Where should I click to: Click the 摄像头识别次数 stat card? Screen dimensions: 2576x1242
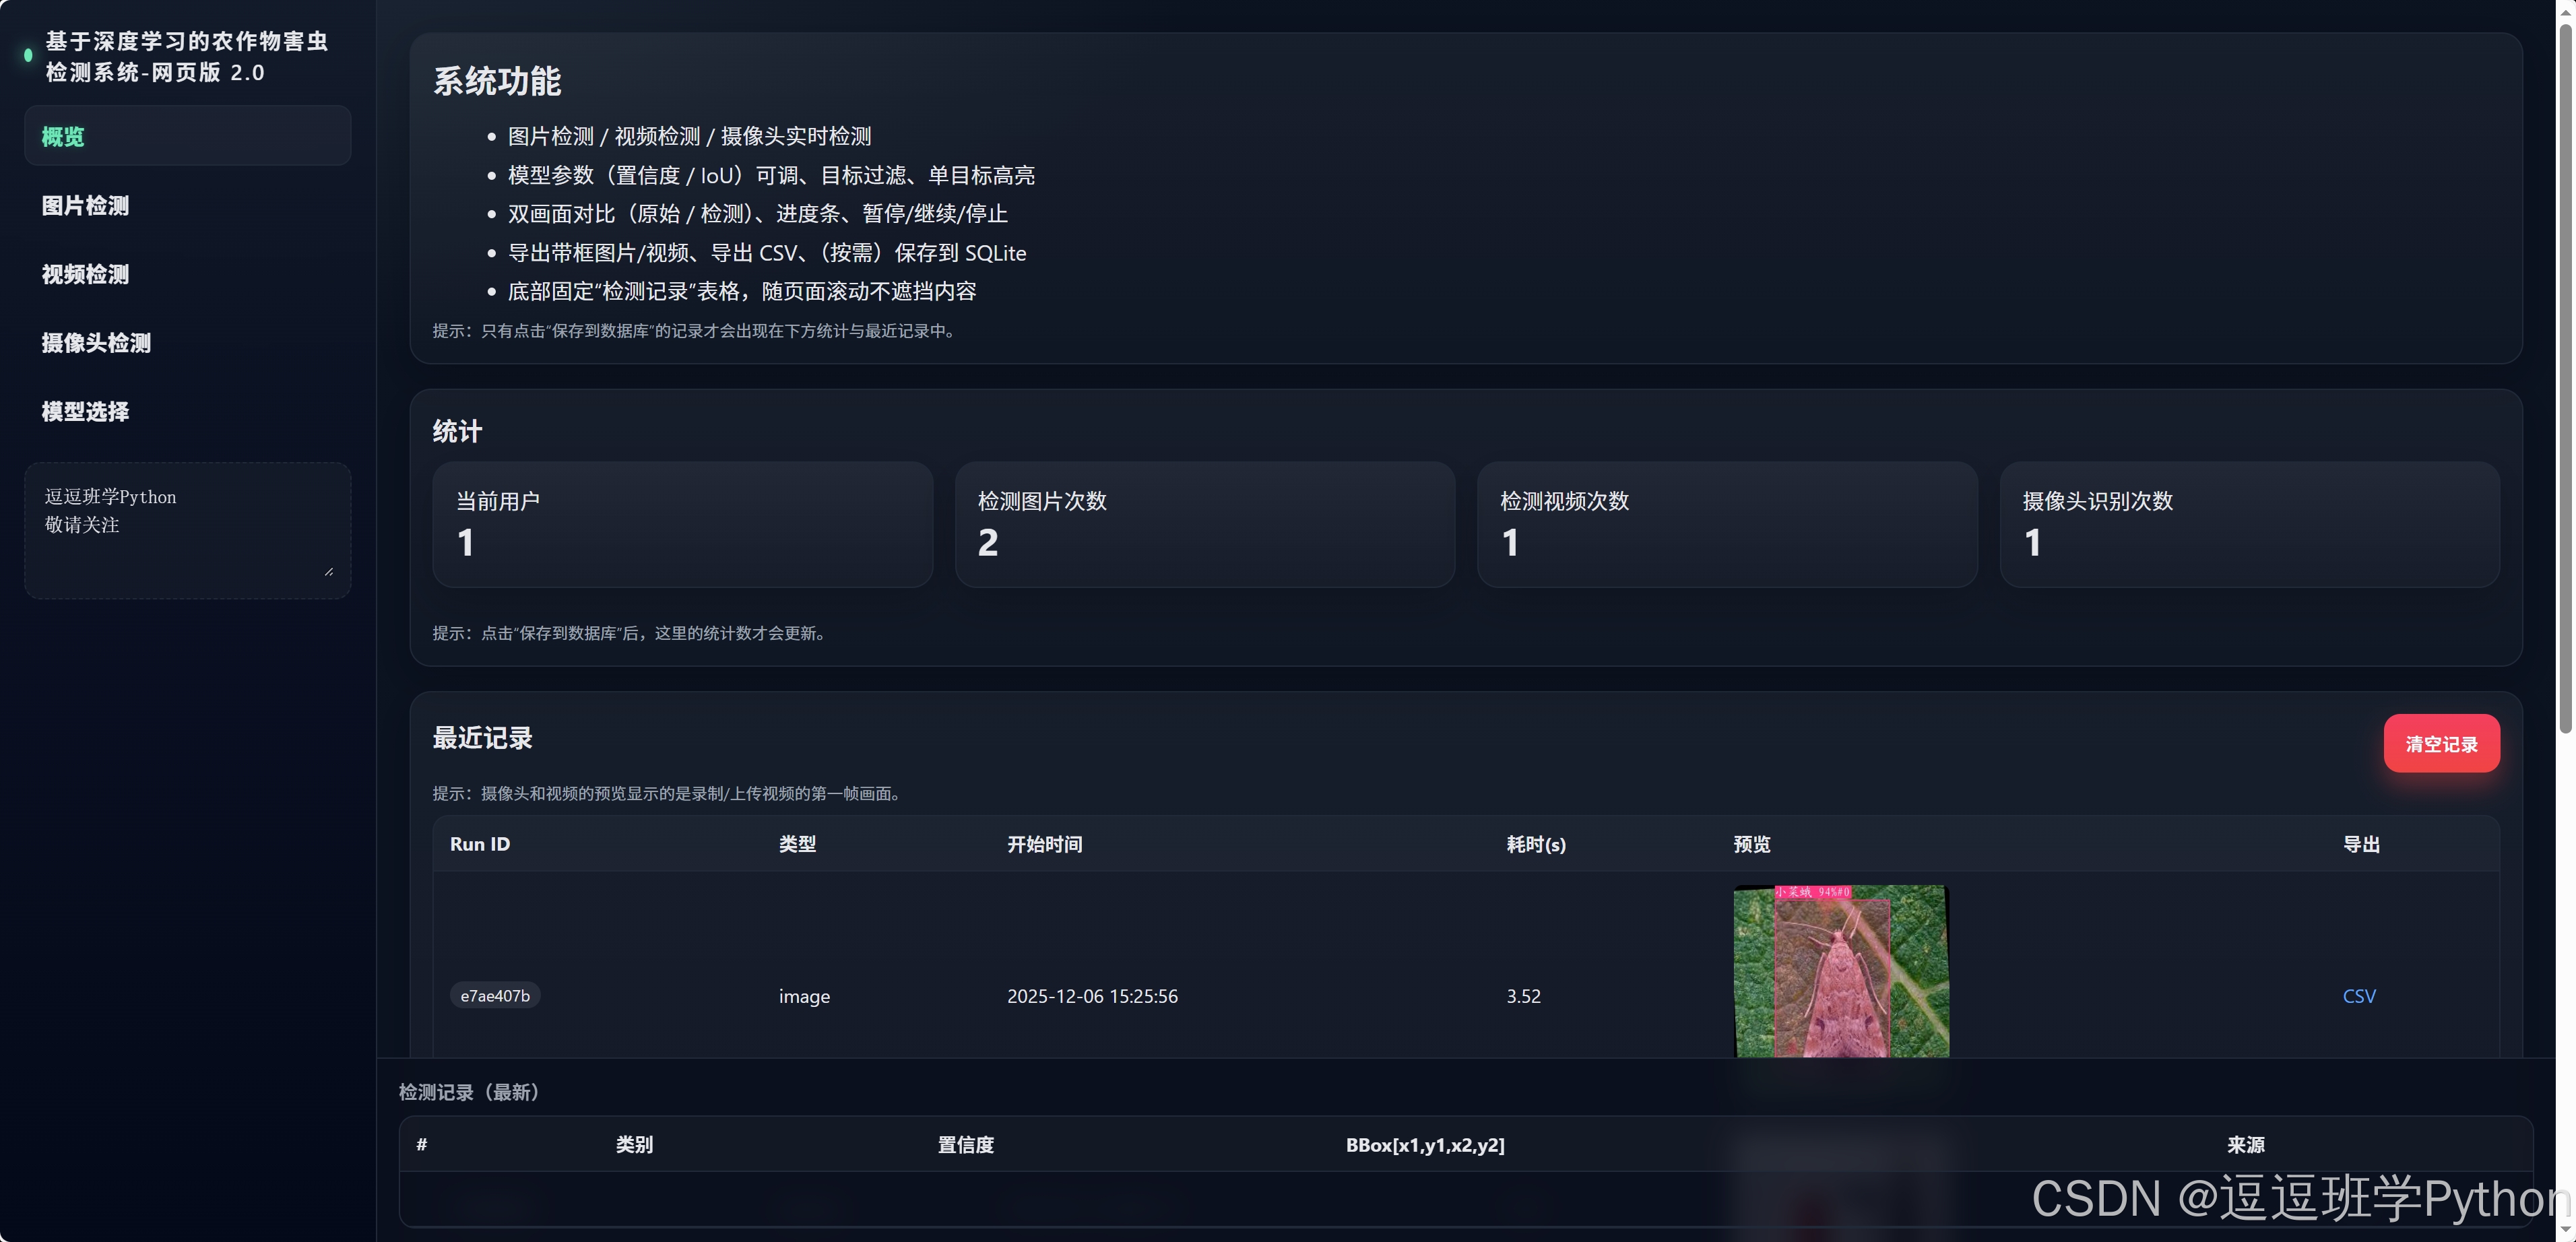2250,524
